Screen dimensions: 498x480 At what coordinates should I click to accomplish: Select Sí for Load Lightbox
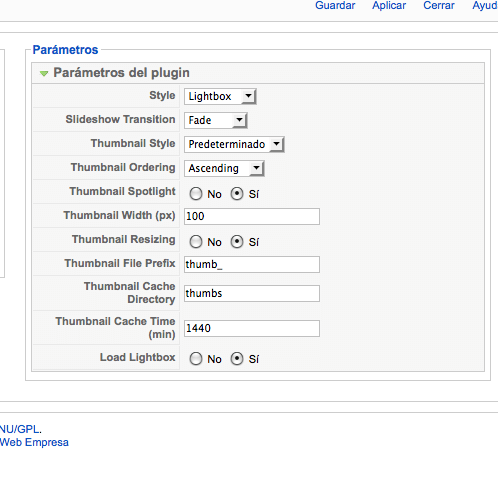click(237, 359)
